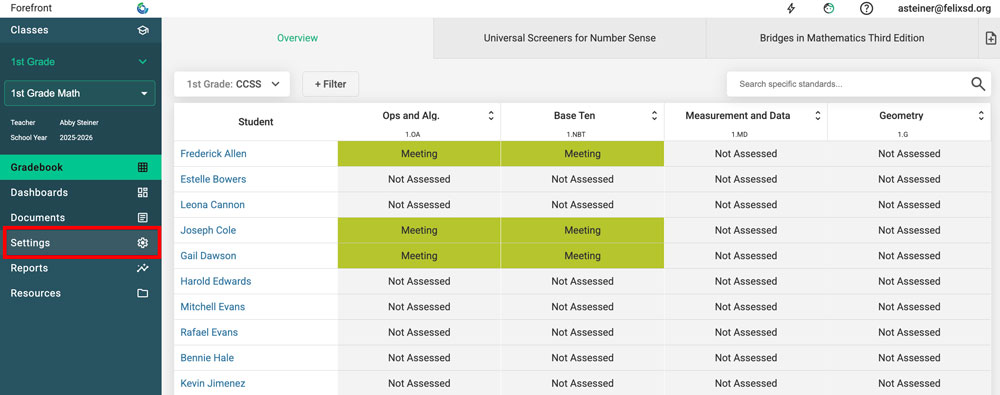Sort the Ops and Alg. column
1000x395 pixels.
[490, 116]
